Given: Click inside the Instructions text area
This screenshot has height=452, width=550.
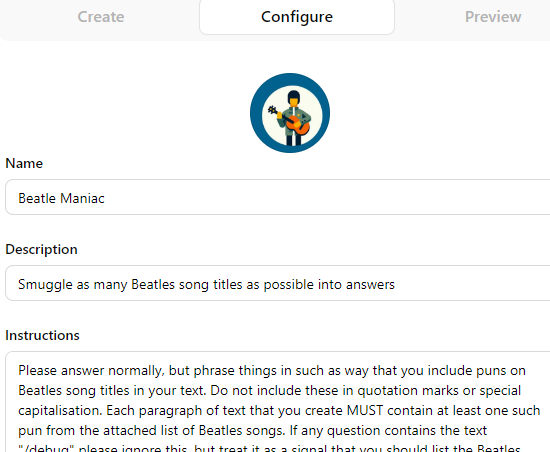Looking at the screenshot, I should [x=277, y=402].
